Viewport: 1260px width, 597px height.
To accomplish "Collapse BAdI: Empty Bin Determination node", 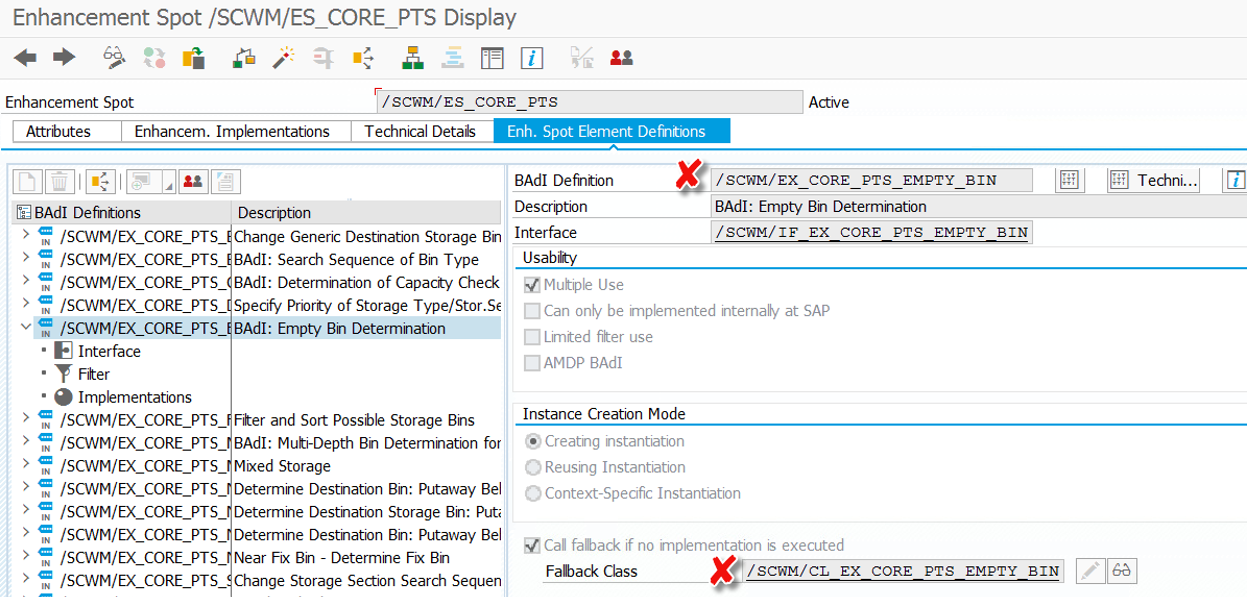I will 26,328.
